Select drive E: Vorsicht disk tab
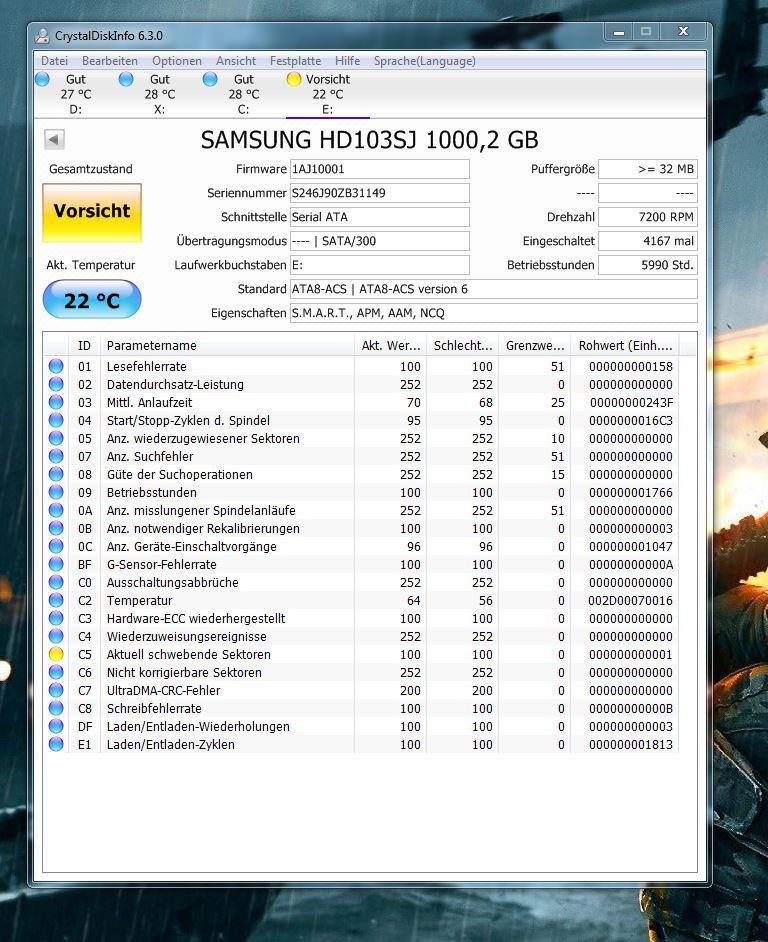This screenshot has height=942, width=768. 328,94
